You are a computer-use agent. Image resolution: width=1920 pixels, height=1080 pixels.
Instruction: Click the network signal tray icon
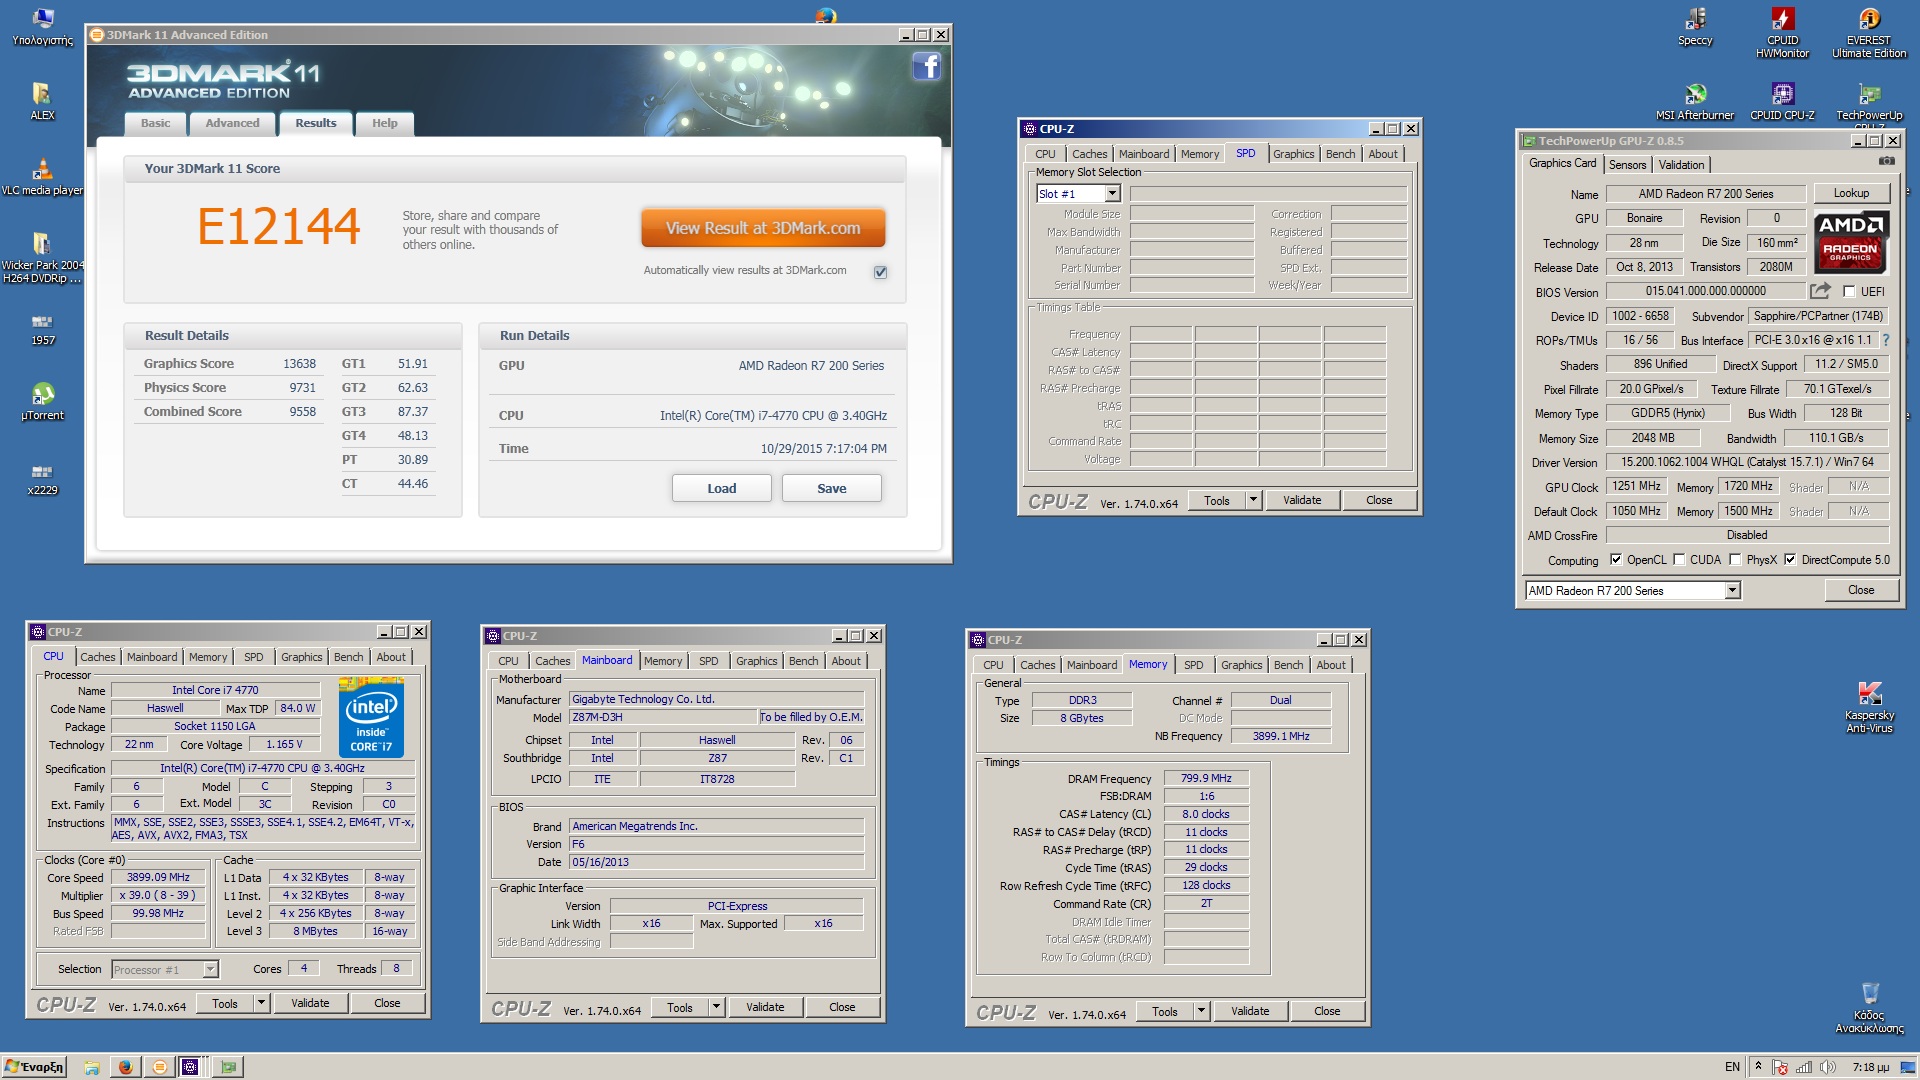(1804, 1067)
